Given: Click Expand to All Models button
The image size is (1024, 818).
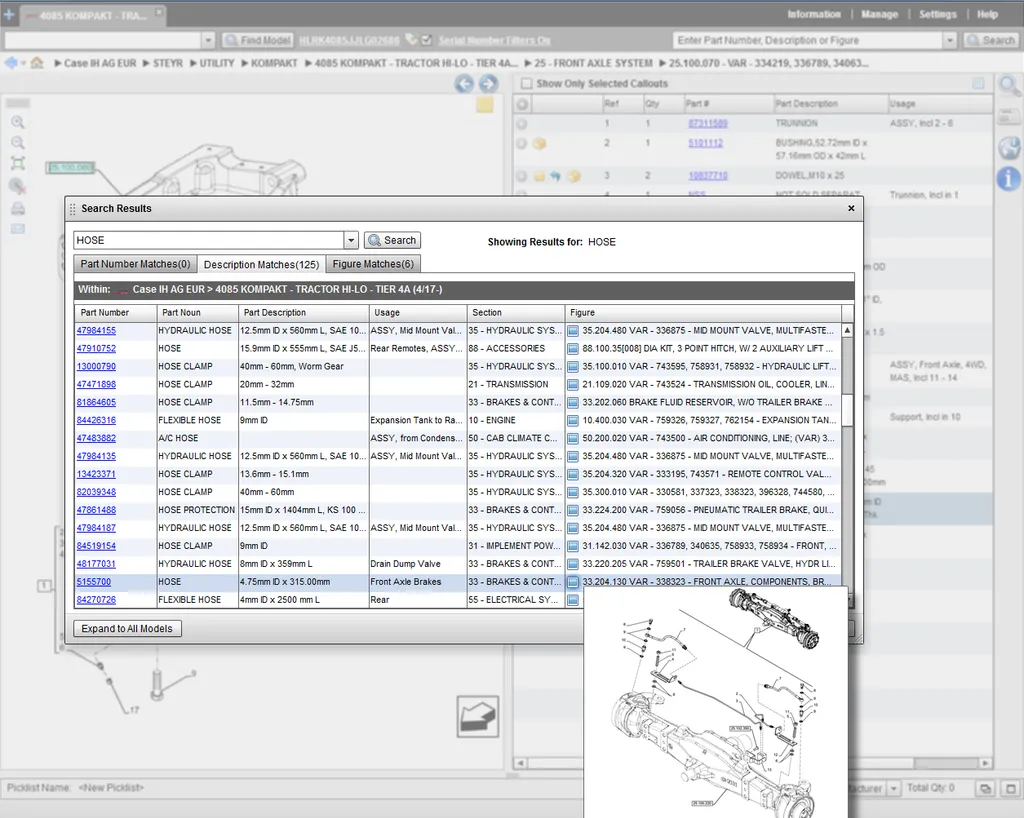Looking at the screenshot, I should click(127, 629).
